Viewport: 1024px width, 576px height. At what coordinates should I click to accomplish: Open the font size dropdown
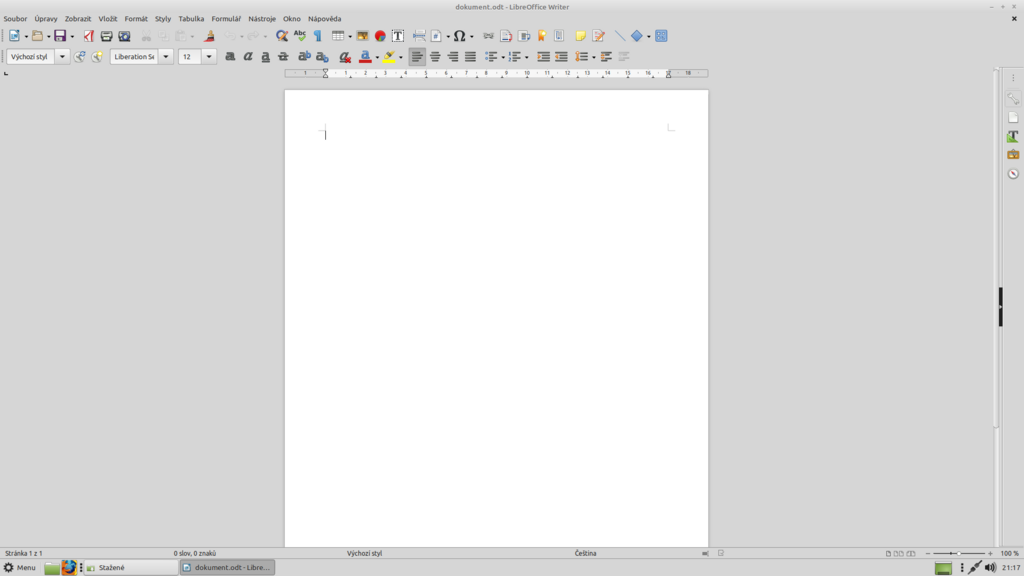(209, 57)
